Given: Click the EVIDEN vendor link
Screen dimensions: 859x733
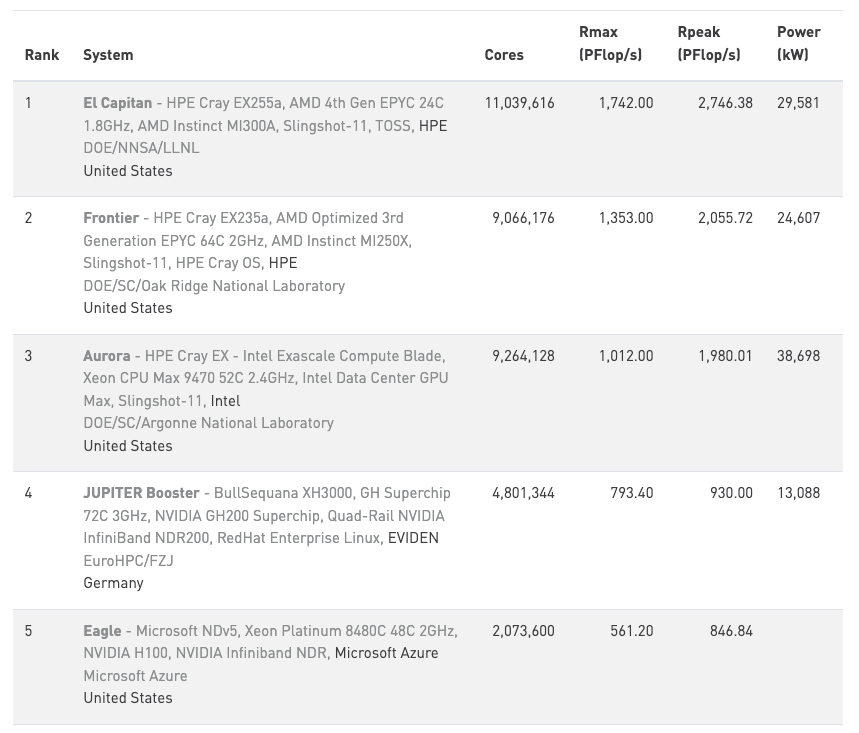Looking at the screenshot, I should (x=413, y=538).
